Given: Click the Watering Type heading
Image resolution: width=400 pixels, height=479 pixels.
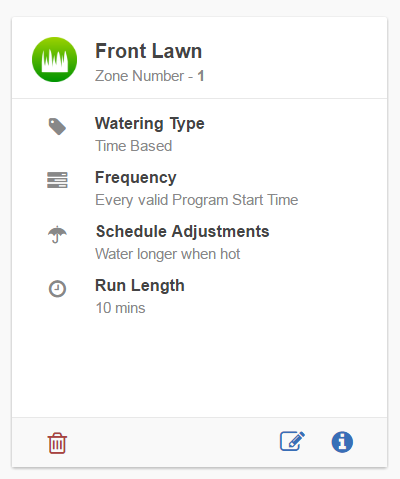Looking at the screenshot, I should tap(150, 124).
